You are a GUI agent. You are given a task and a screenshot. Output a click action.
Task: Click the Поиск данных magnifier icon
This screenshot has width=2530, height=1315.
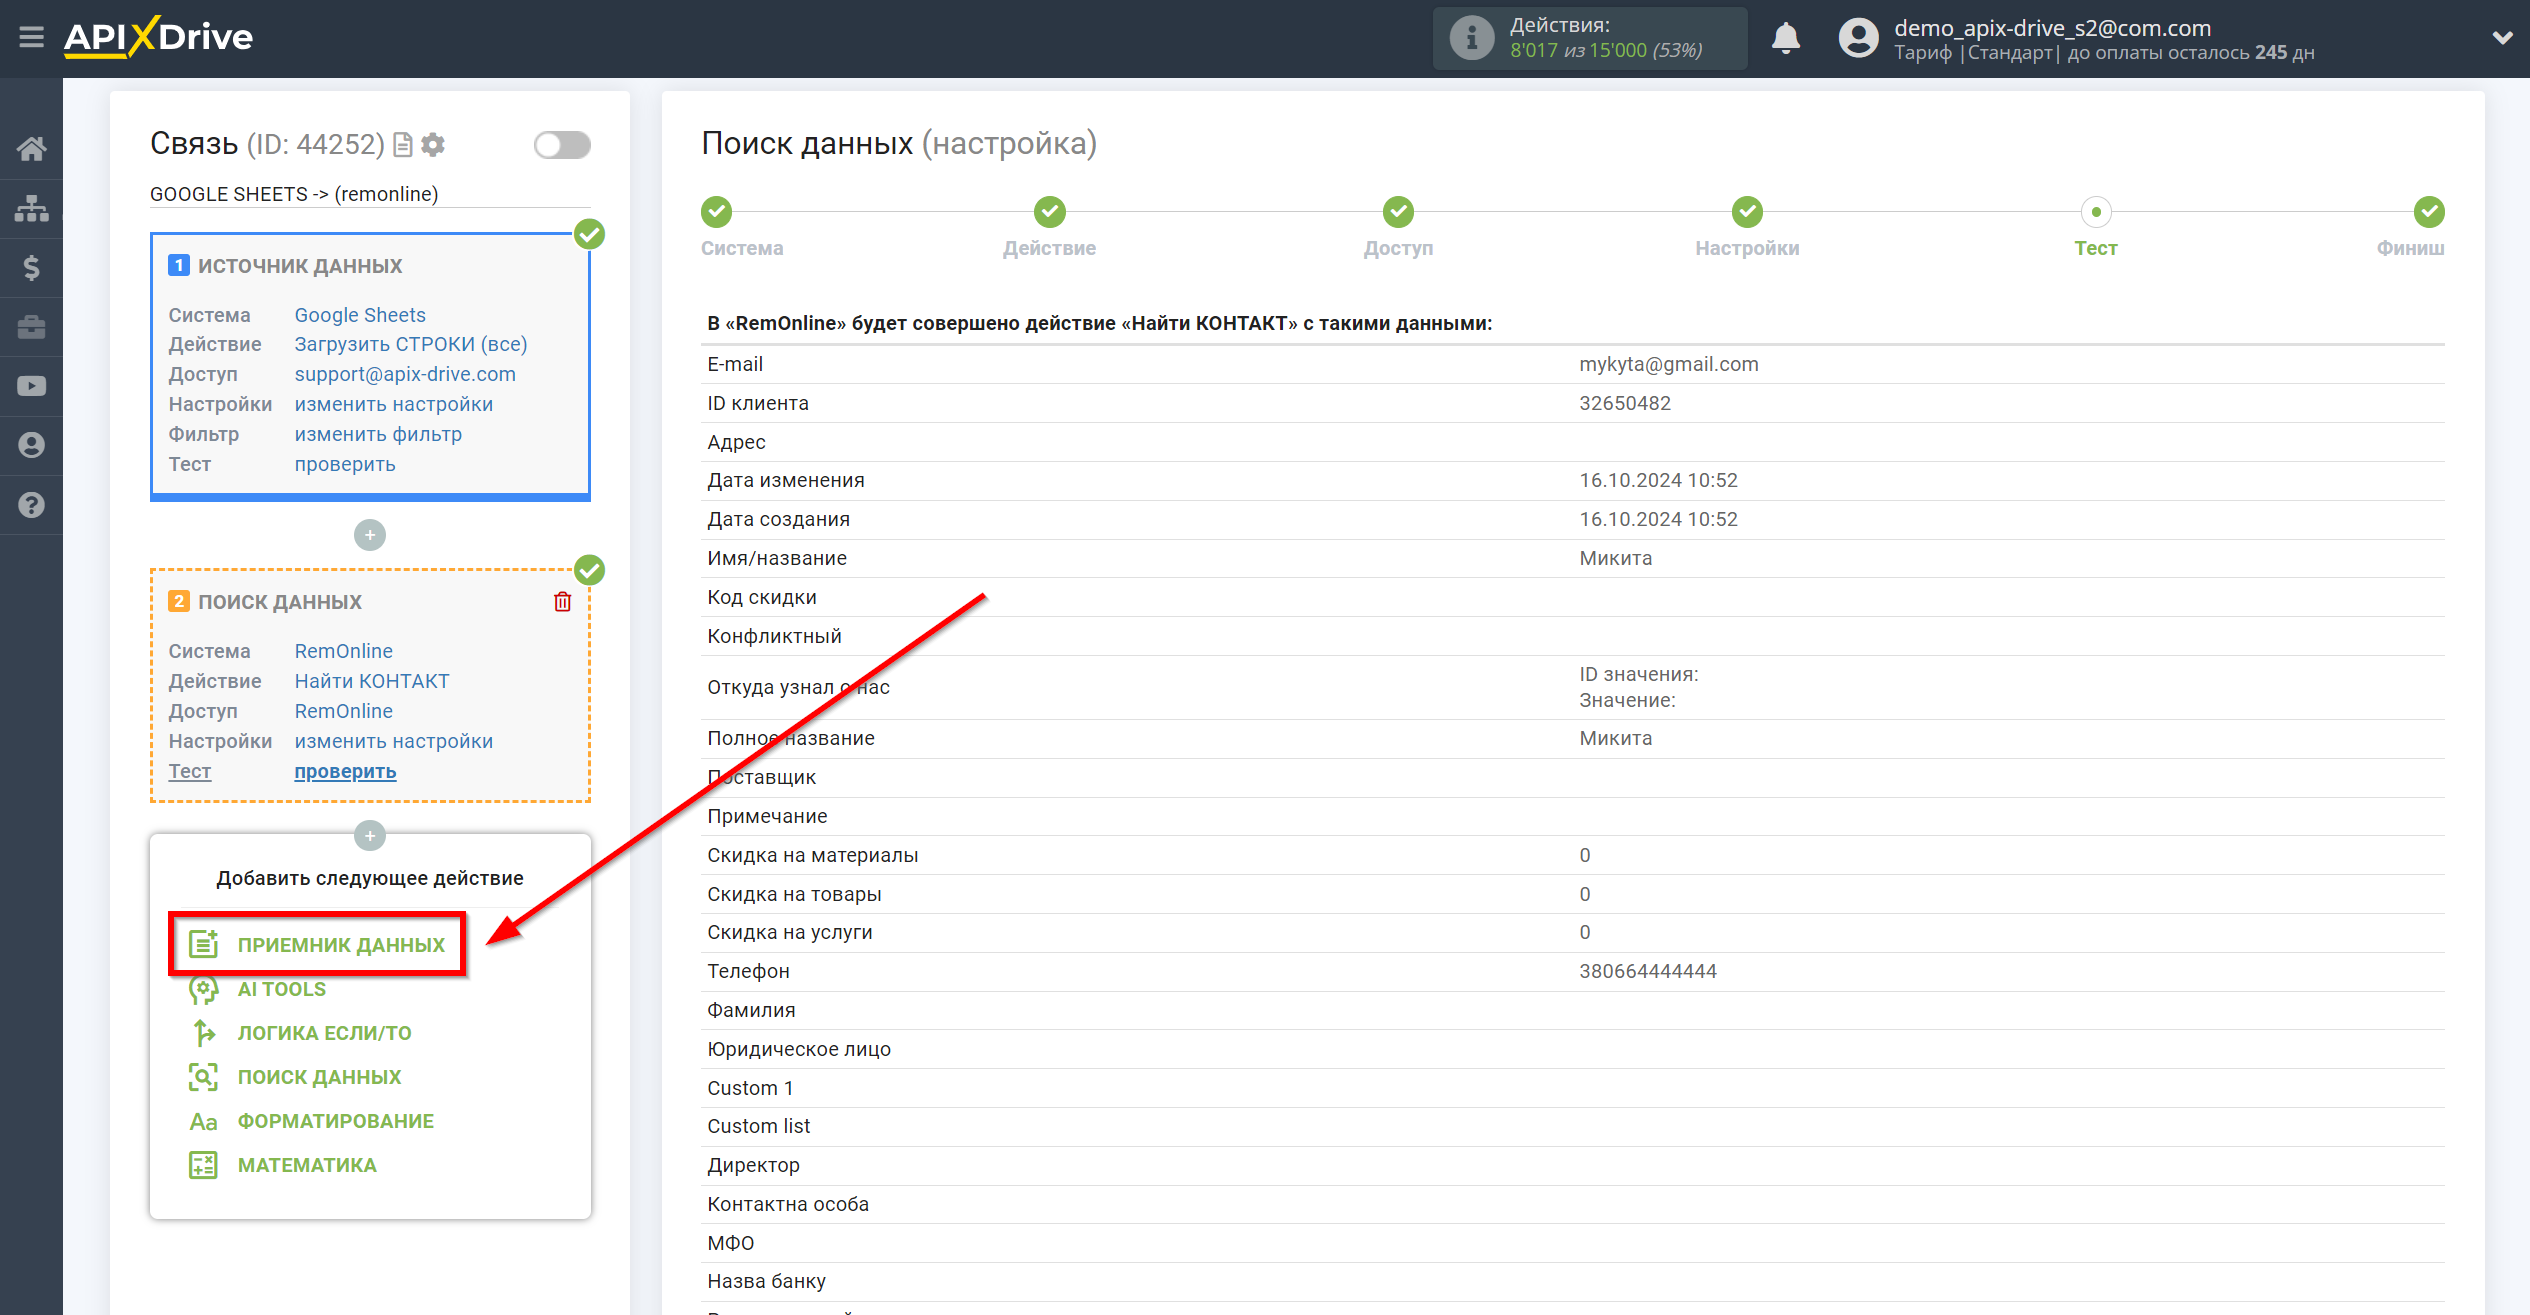[204, 1077]
